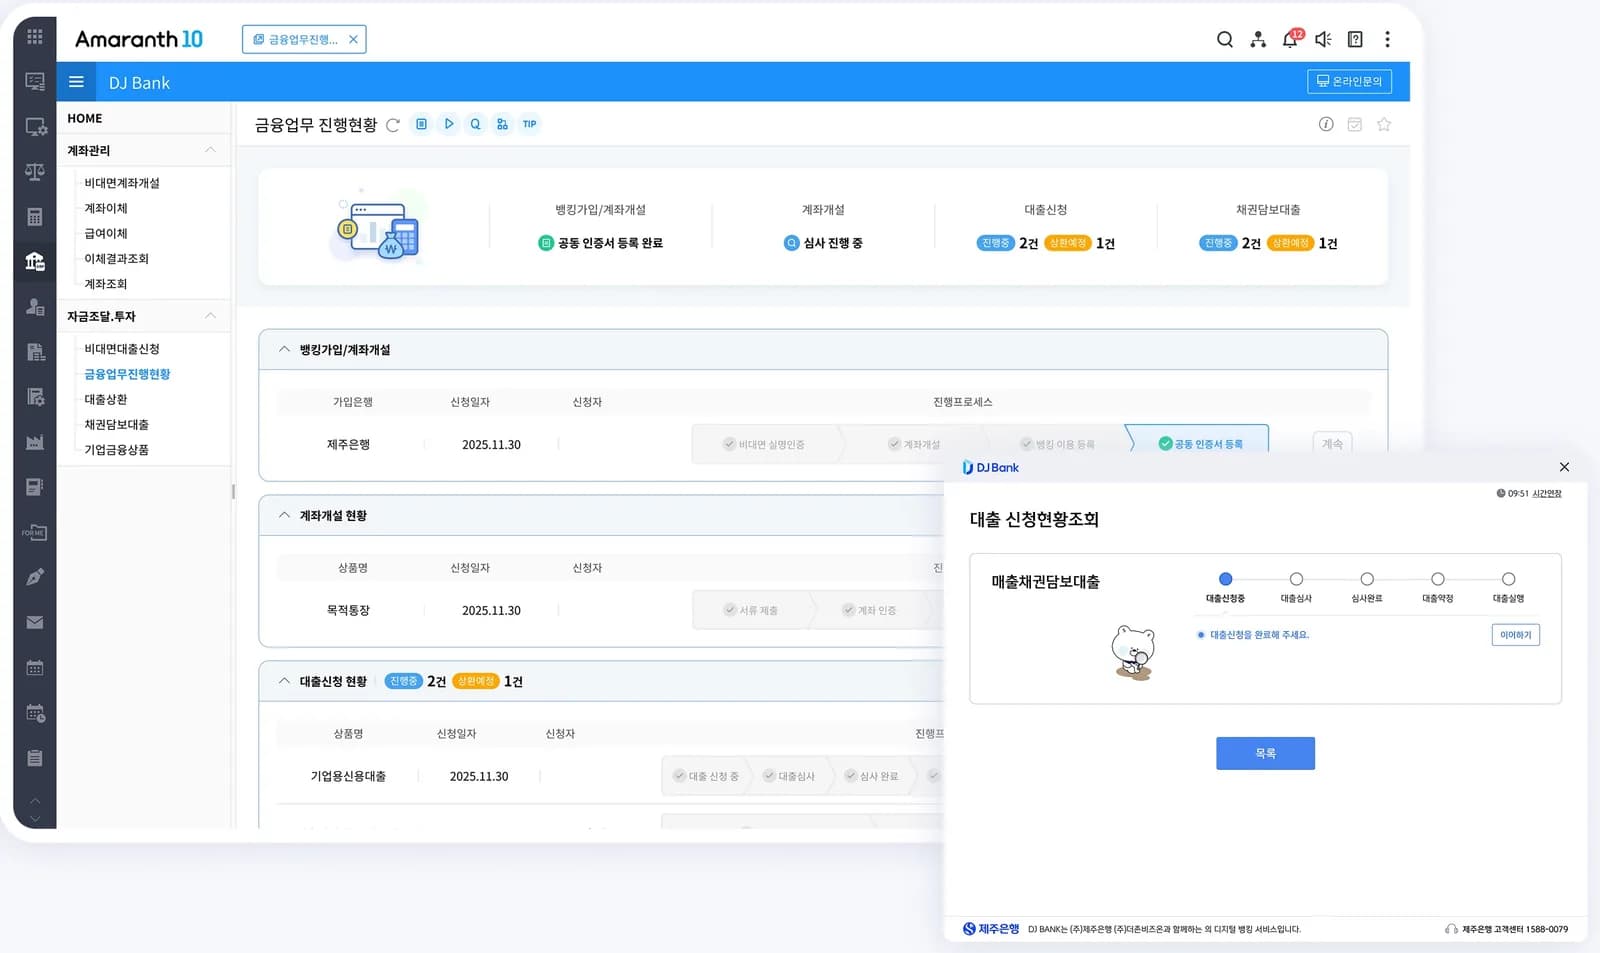Open the balance scale icon in left sidebar

35,172
